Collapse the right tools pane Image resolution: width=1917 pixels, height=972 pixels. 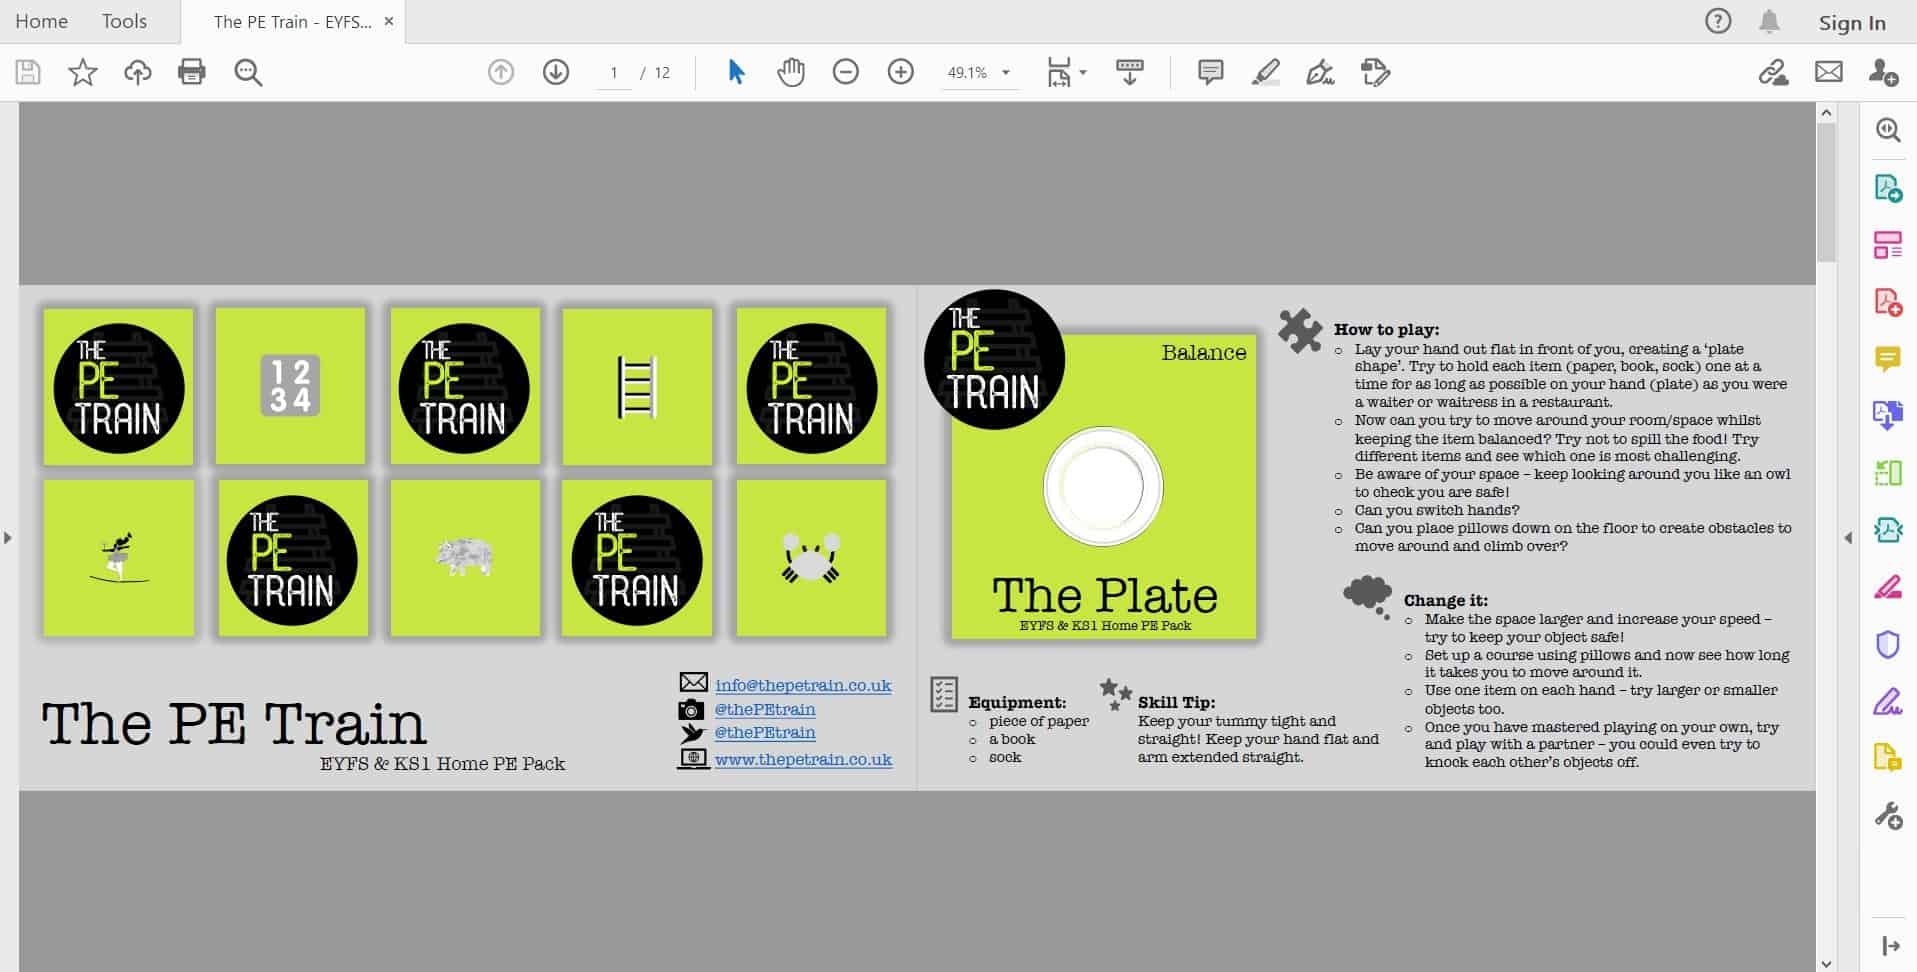tap(1848, 538)
